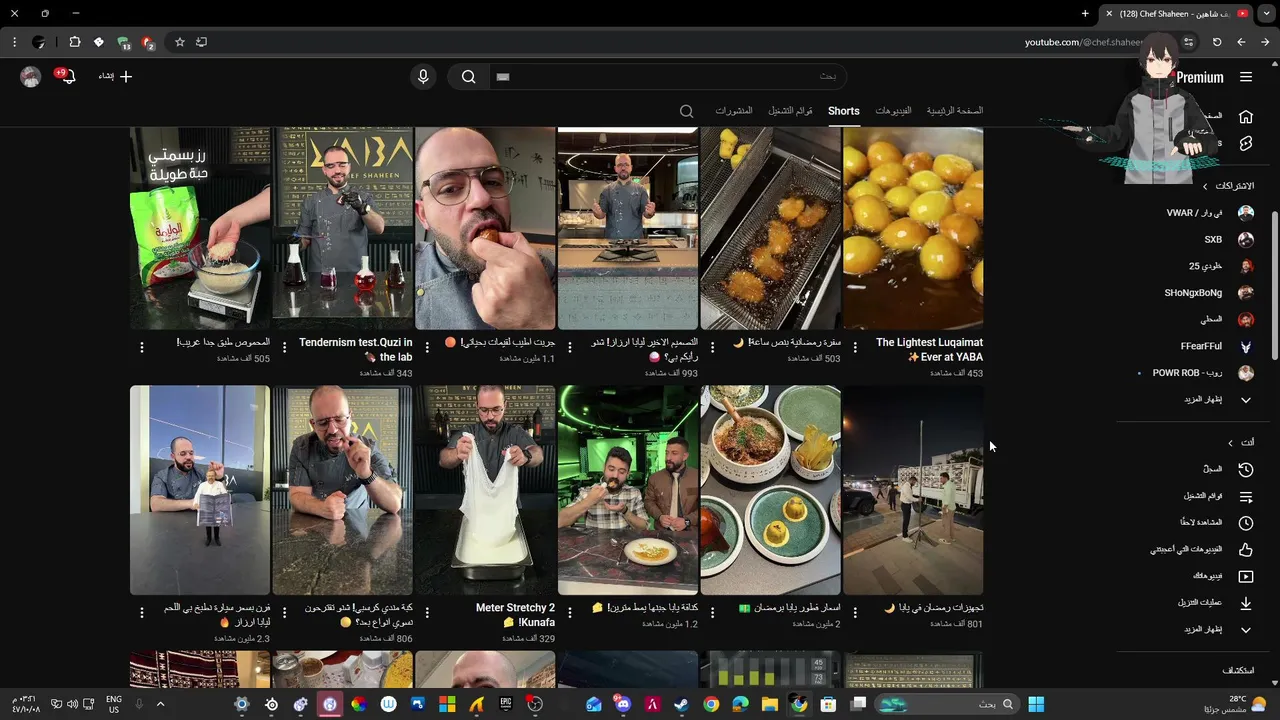This screenshot has width=1280, height=720.
Task: Open the Your videos icon in sidebar
Action: 1246,576
